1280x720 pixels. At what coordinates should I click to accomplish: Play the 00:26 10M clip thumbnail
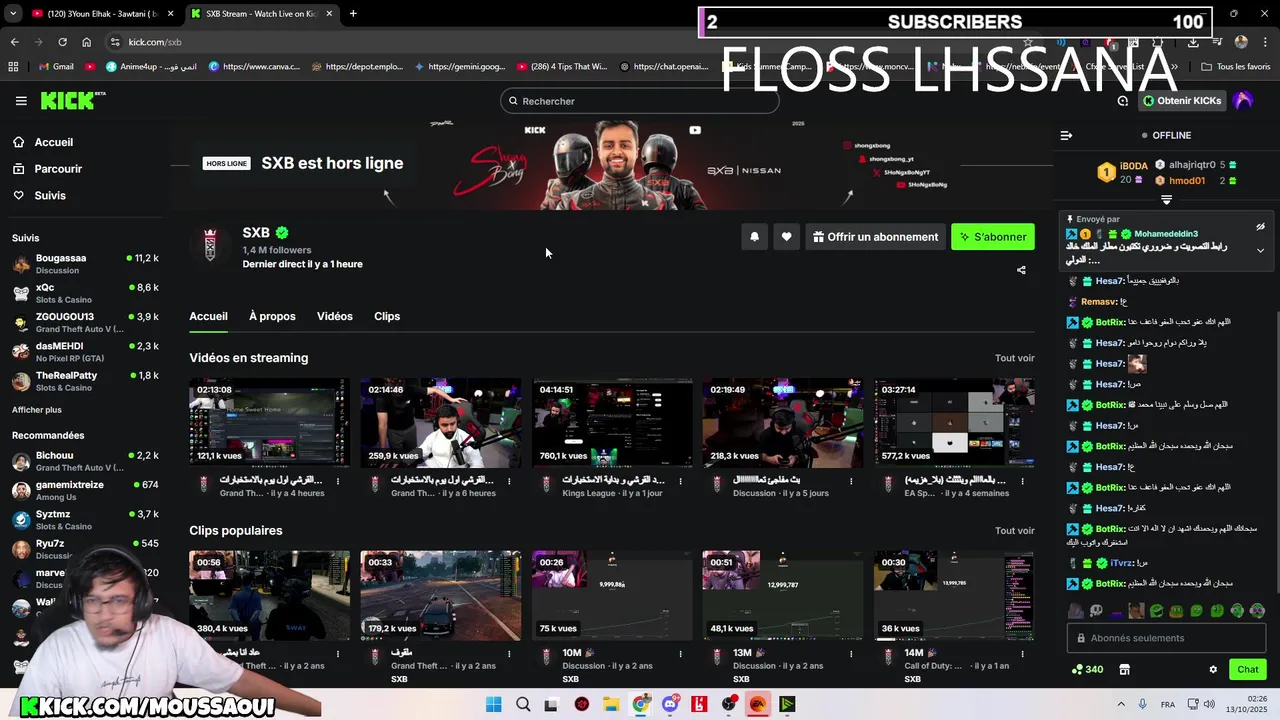pyautogui.click(x=612, y=595)
